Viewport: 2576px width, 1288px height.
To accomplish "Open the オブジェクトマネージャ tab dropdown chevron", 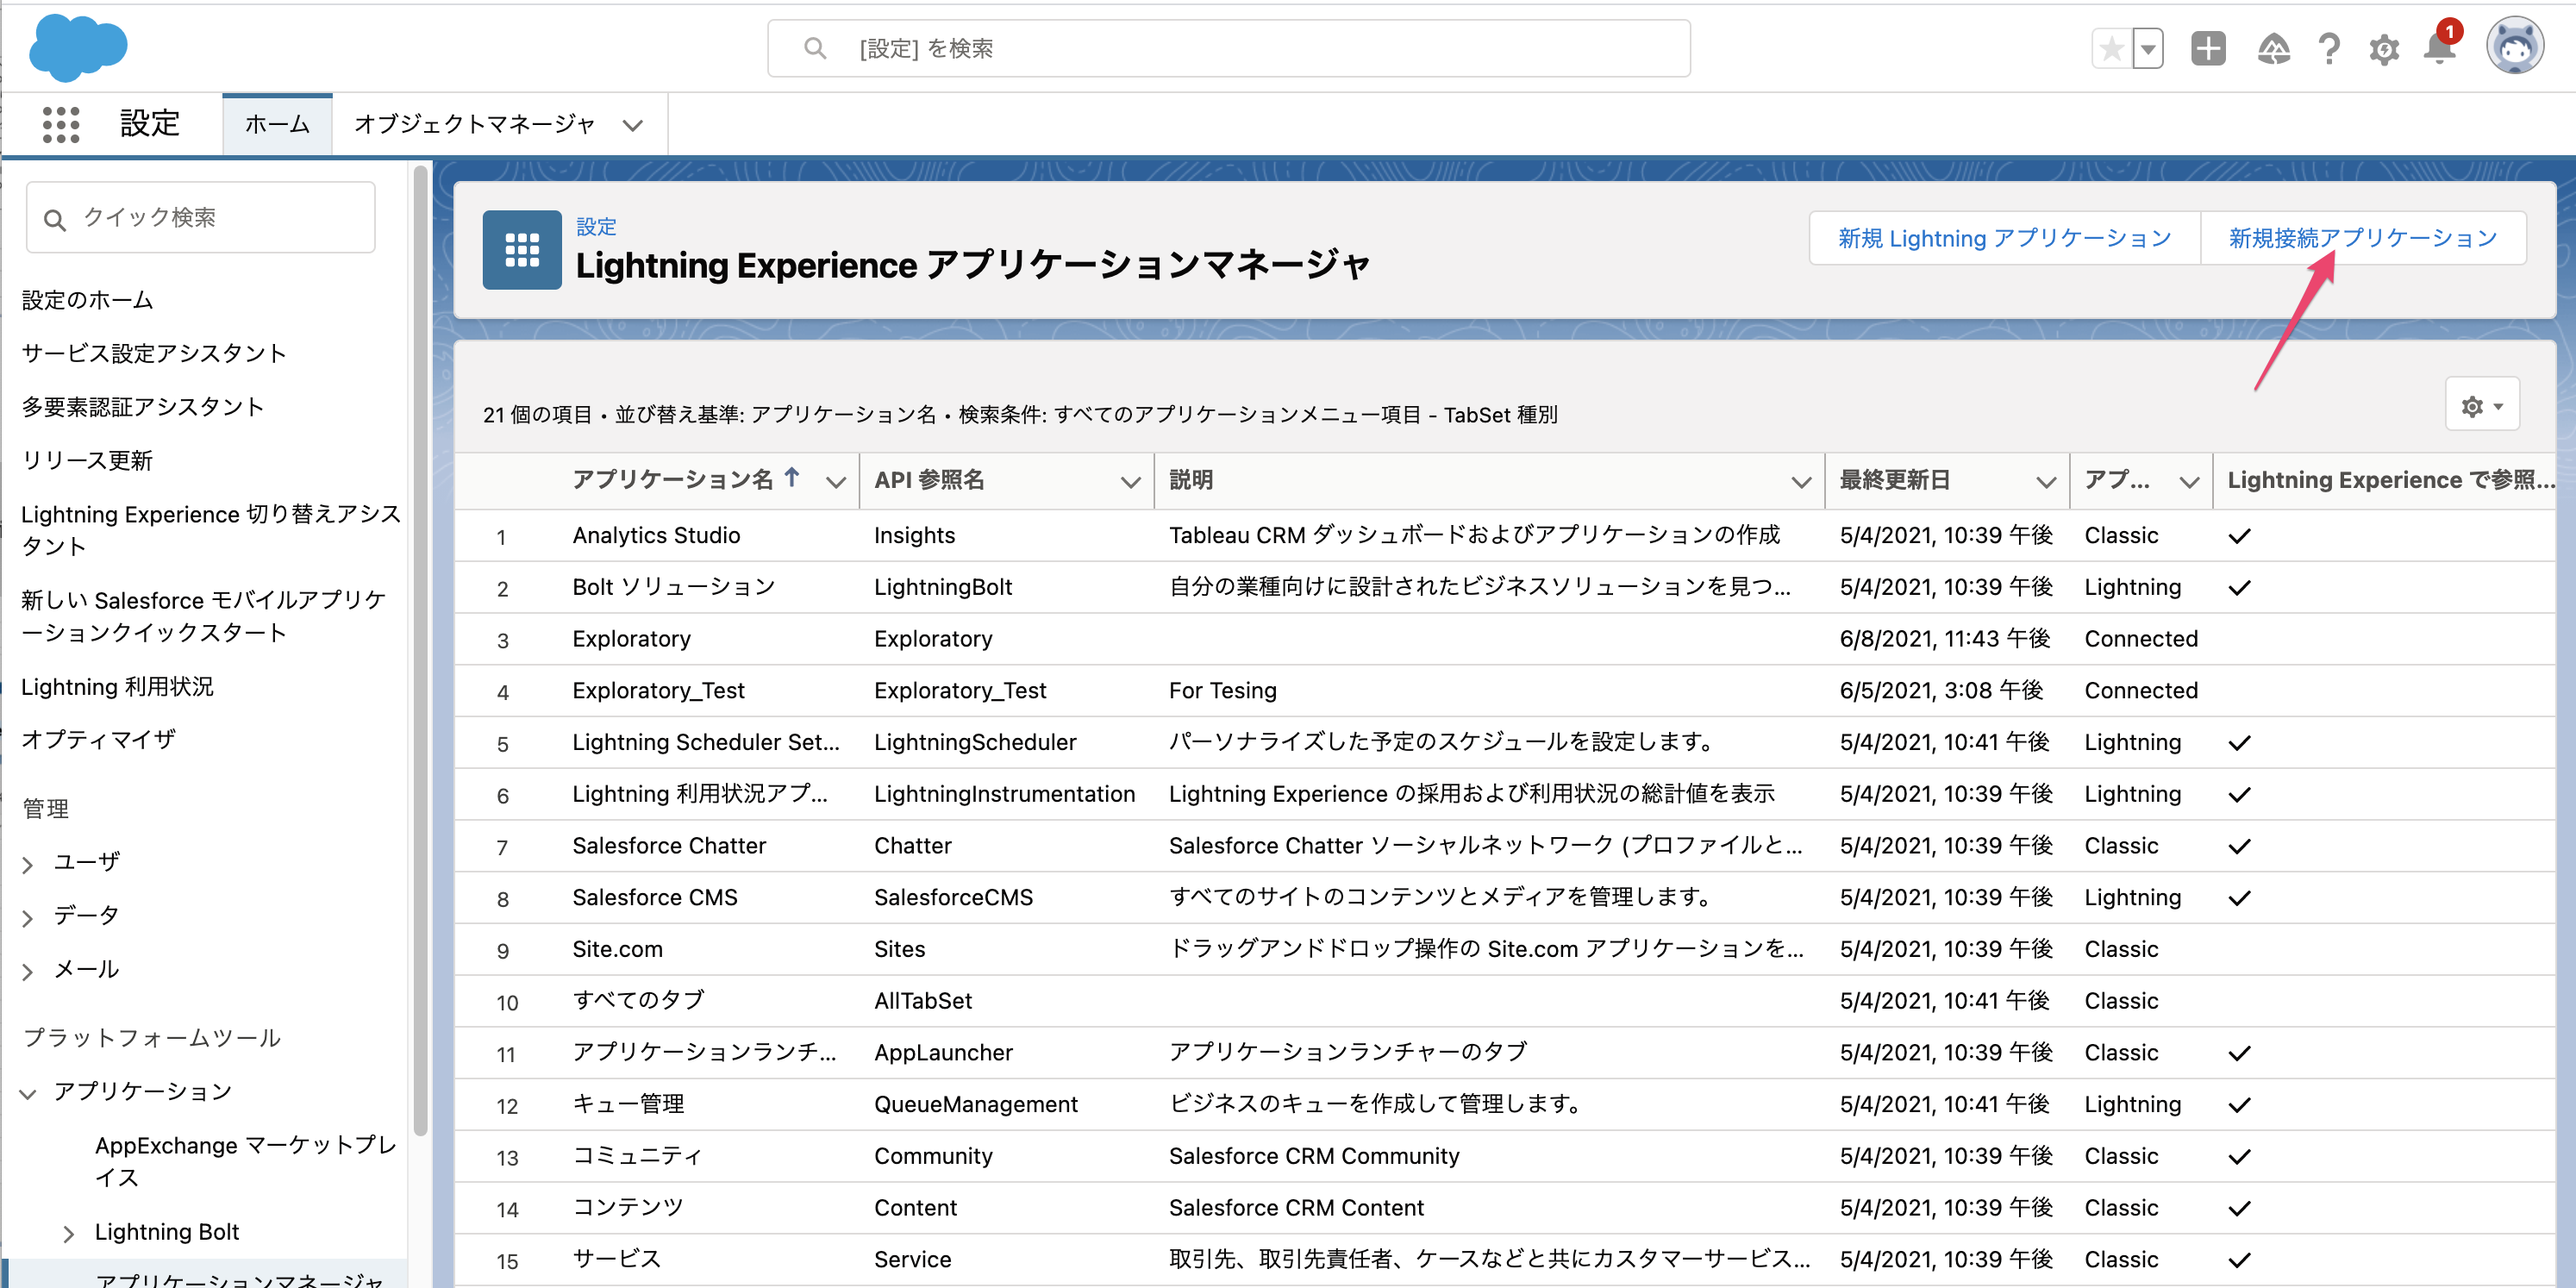I will (632, 125).
